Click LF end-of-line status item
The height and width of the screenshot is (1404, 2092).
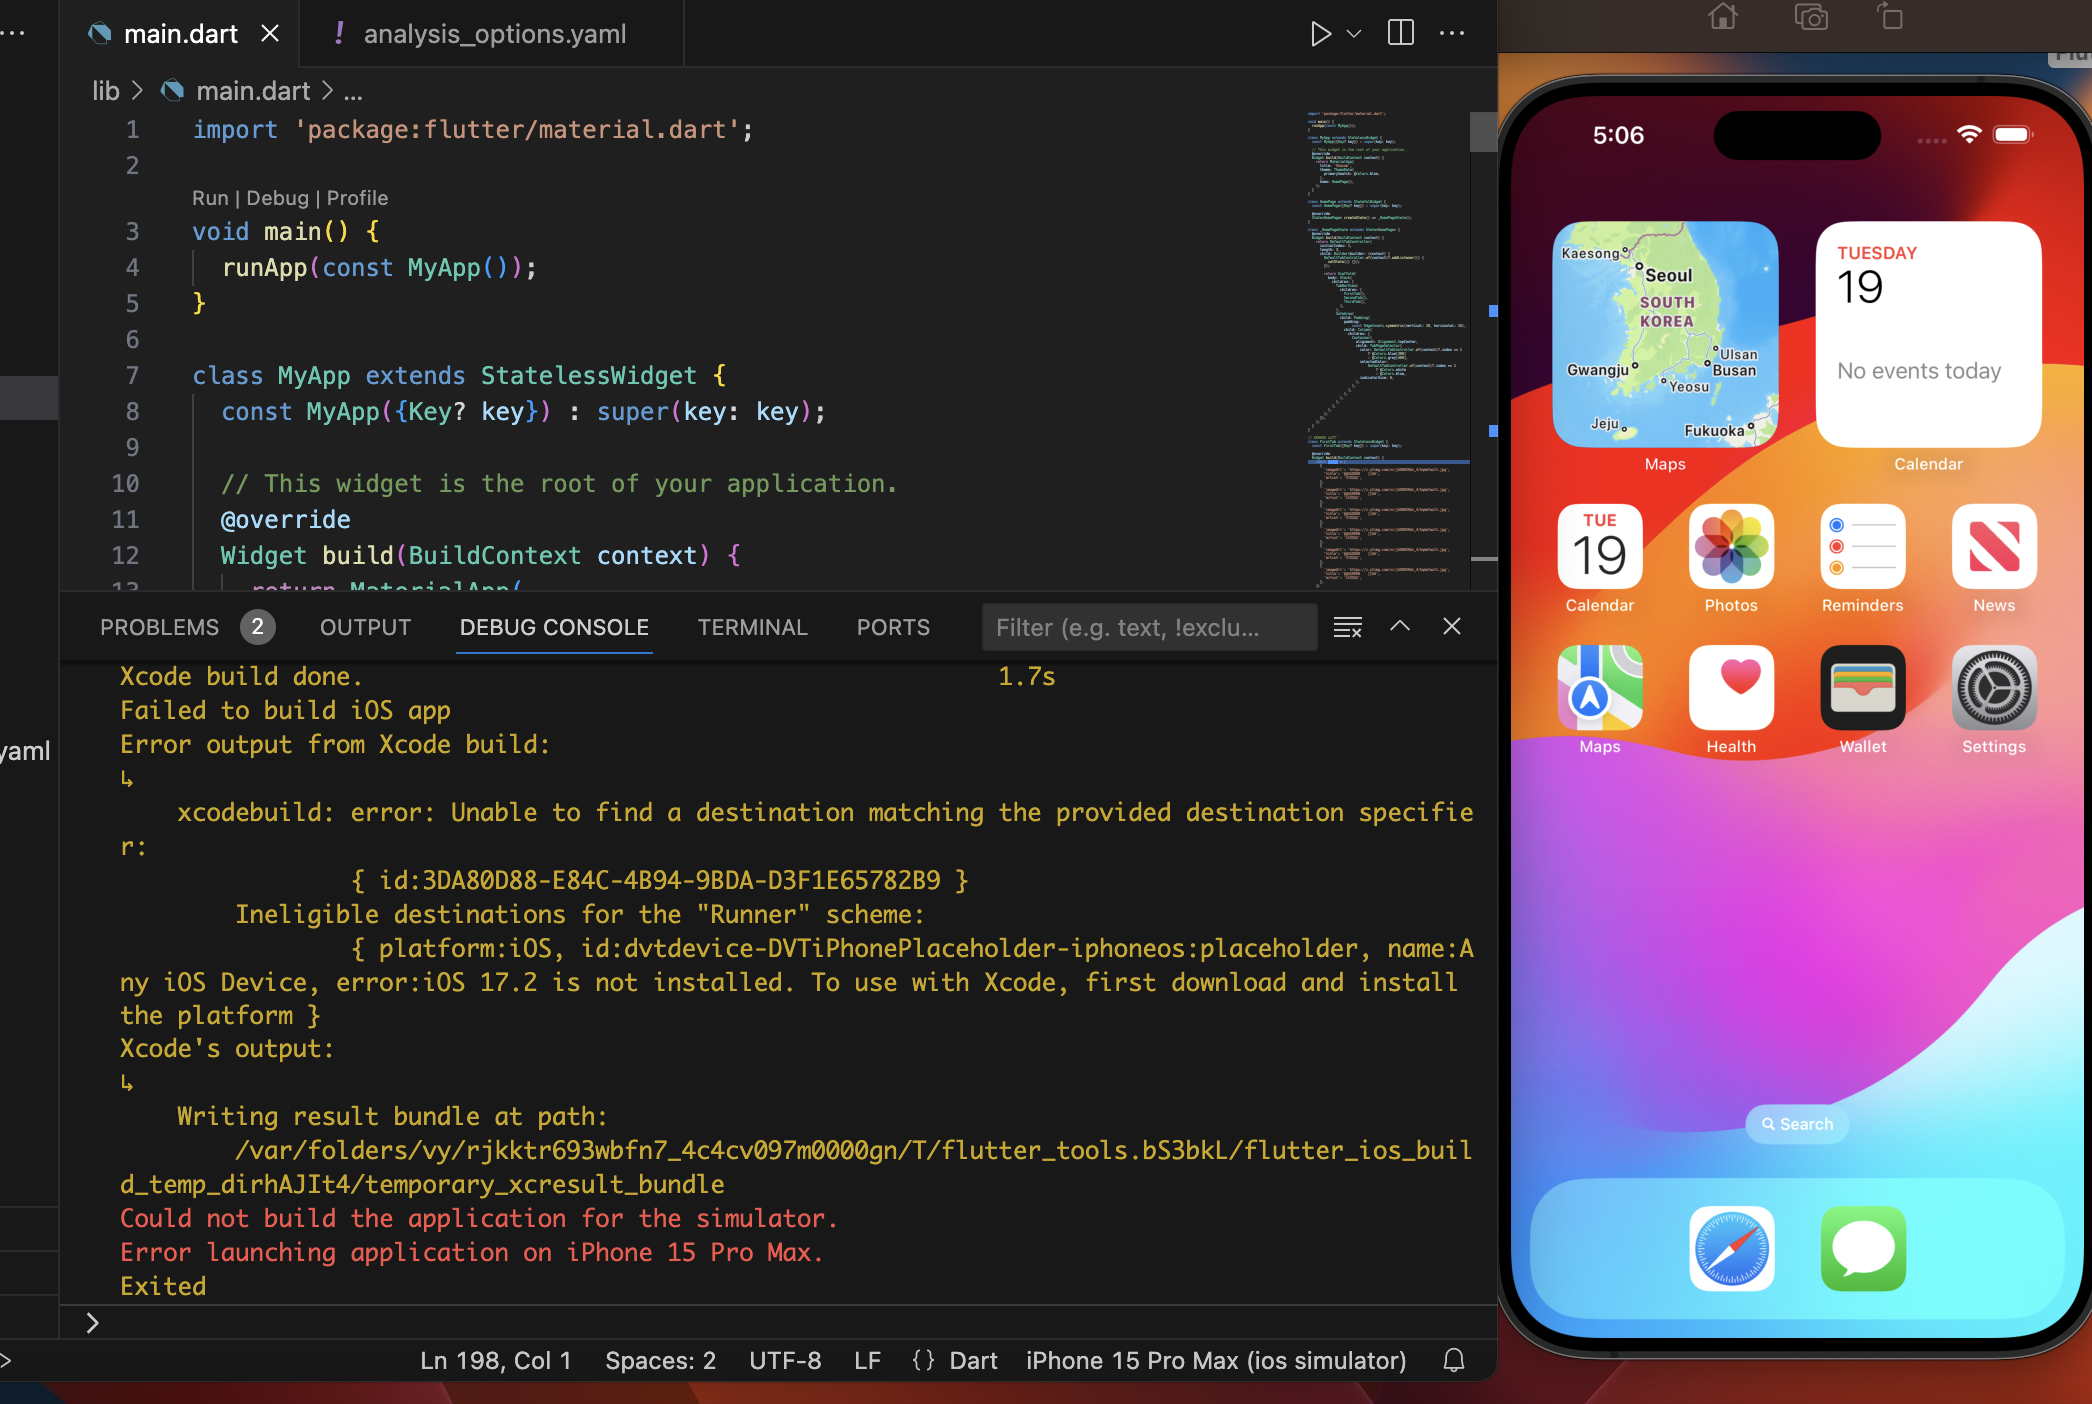867,1361
